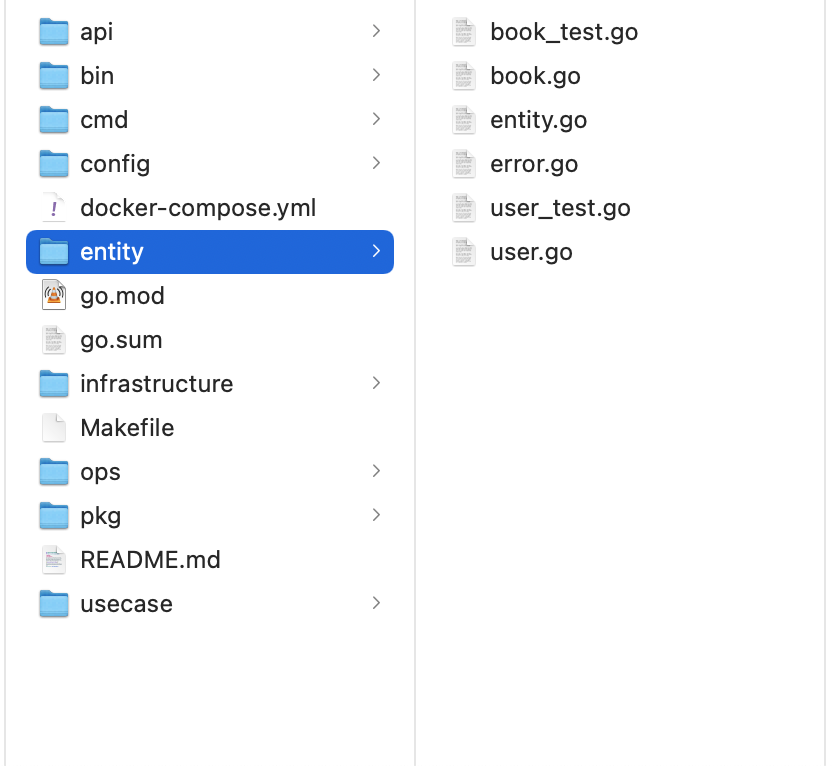Click the README.md document icon
Screen dimensions: 832x766
coord(54,560)
